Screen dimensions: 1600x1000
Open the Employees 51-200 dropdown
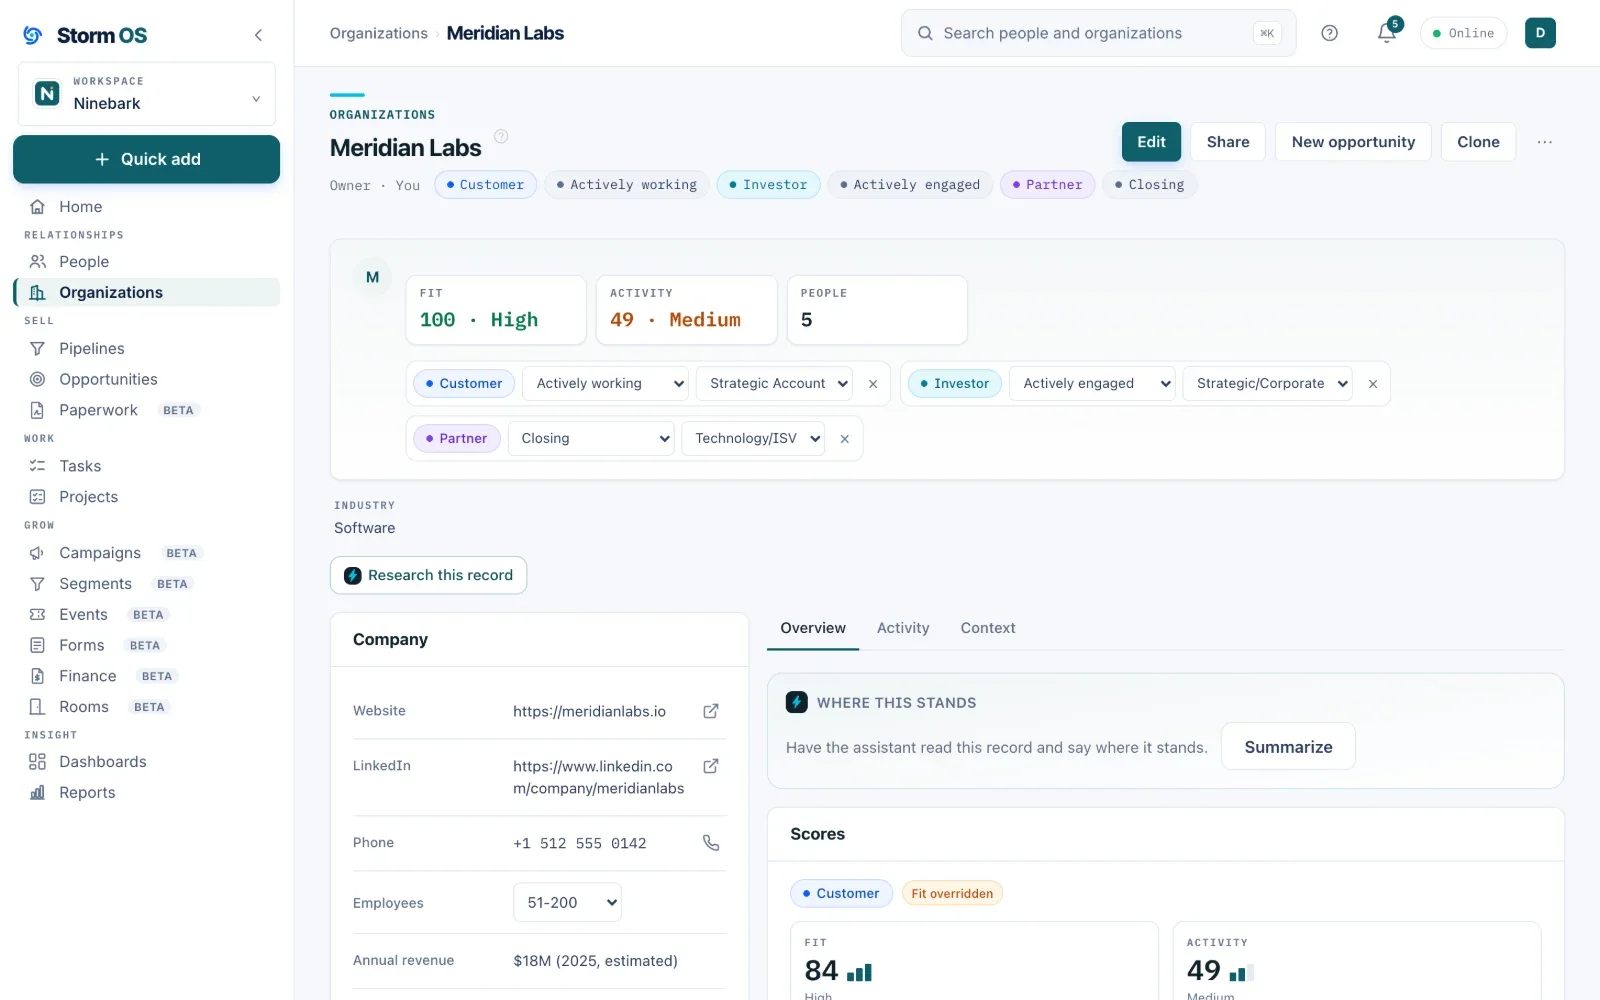pyautogui.click(x=567, y=903)
